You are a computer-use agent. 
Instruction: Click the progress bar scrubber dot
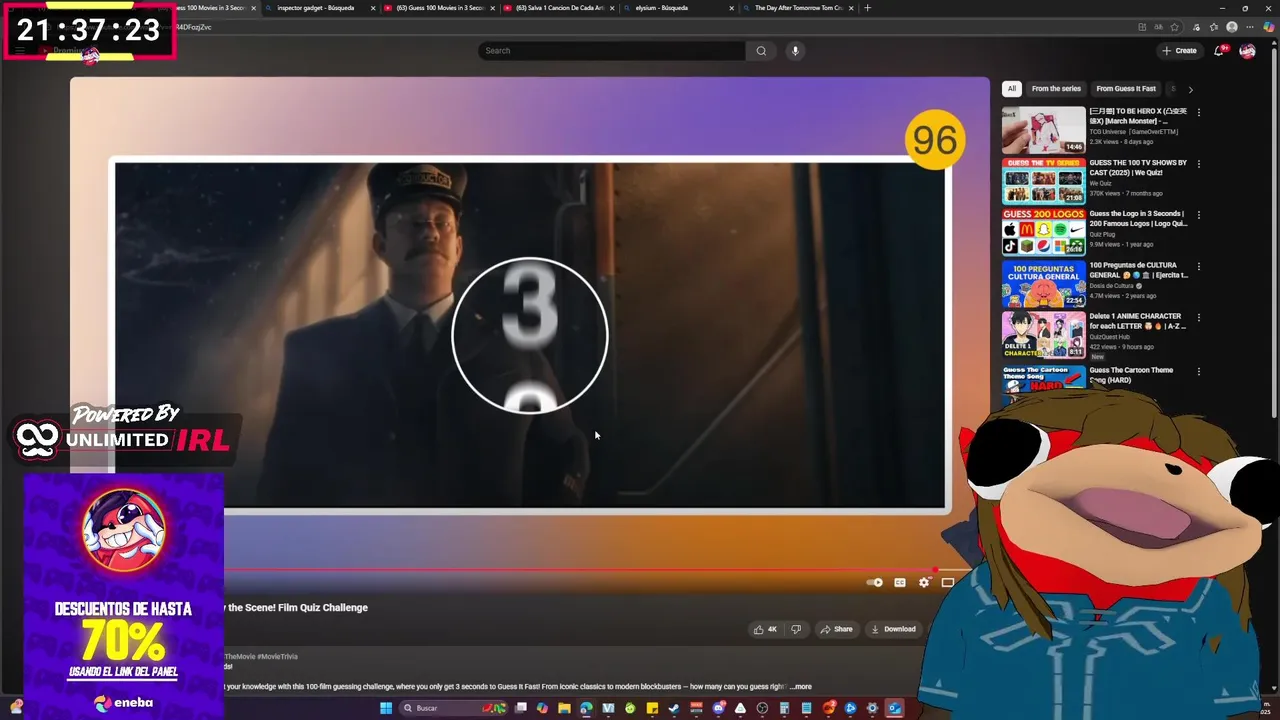coord(935,570)
